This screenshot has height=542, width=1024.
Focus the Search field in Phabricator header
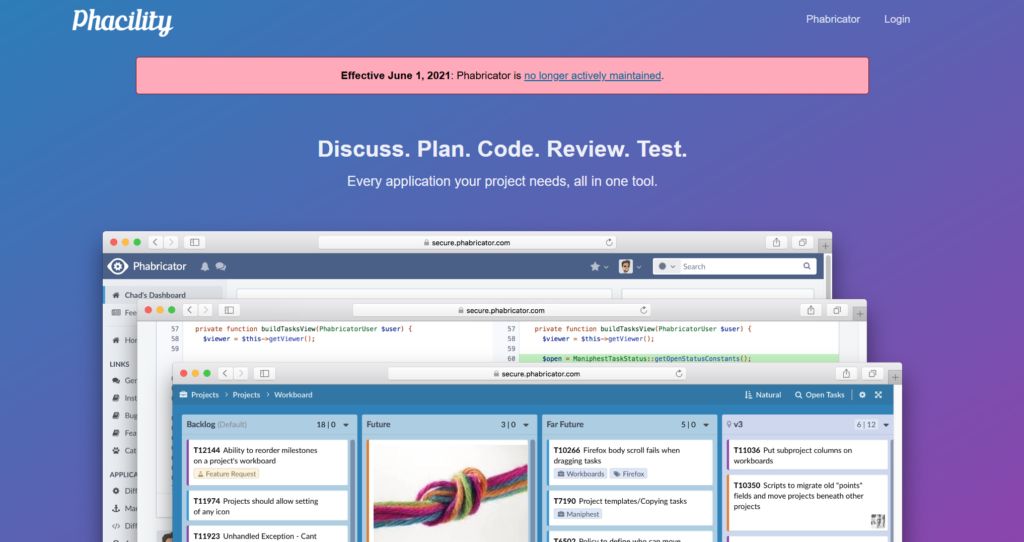pos(735,266)
